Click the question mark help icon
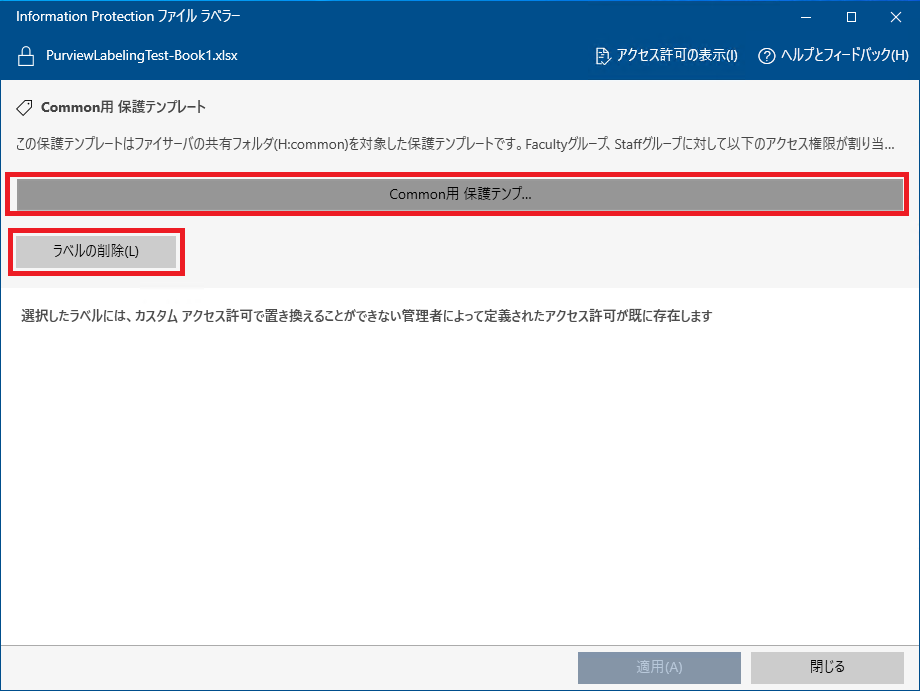Screen dimensions: 920x691 (x=767, y=56)
